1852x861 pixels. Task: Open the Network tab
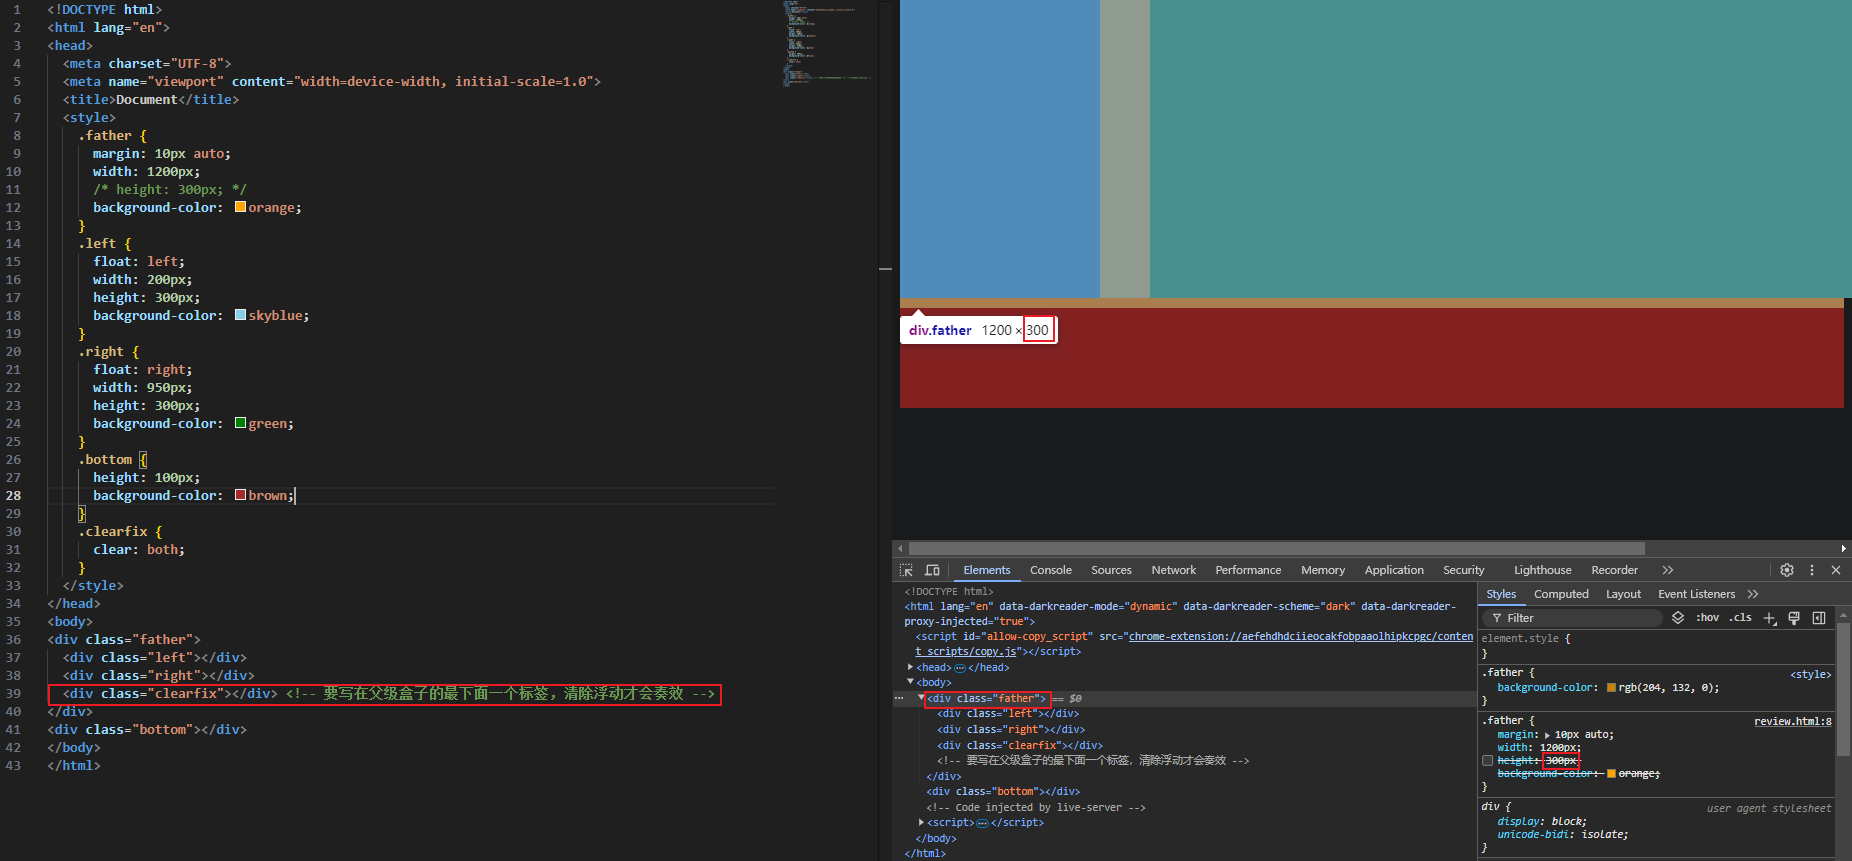[x=1174, y=570]
